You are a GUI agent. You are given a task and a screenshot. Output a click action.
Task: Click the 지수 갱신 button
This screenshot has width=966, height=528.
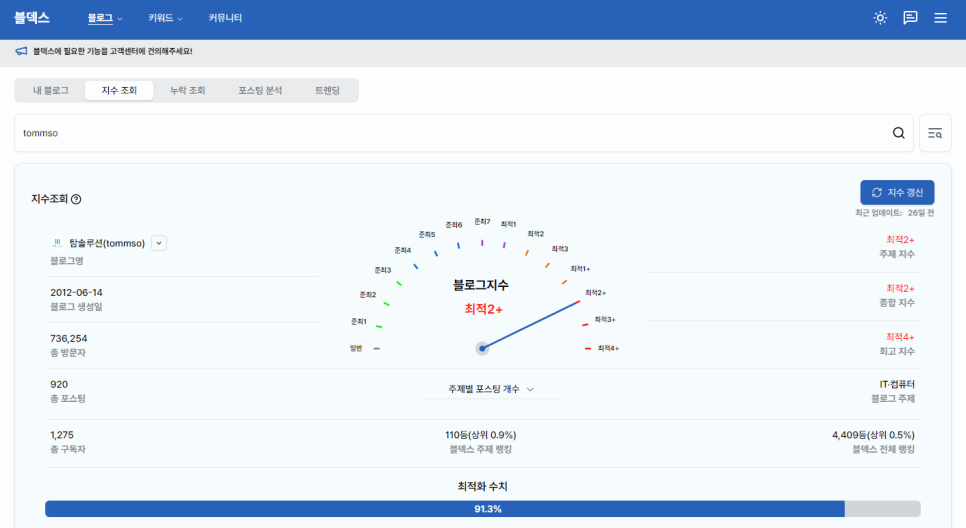[x=897, y=192]
